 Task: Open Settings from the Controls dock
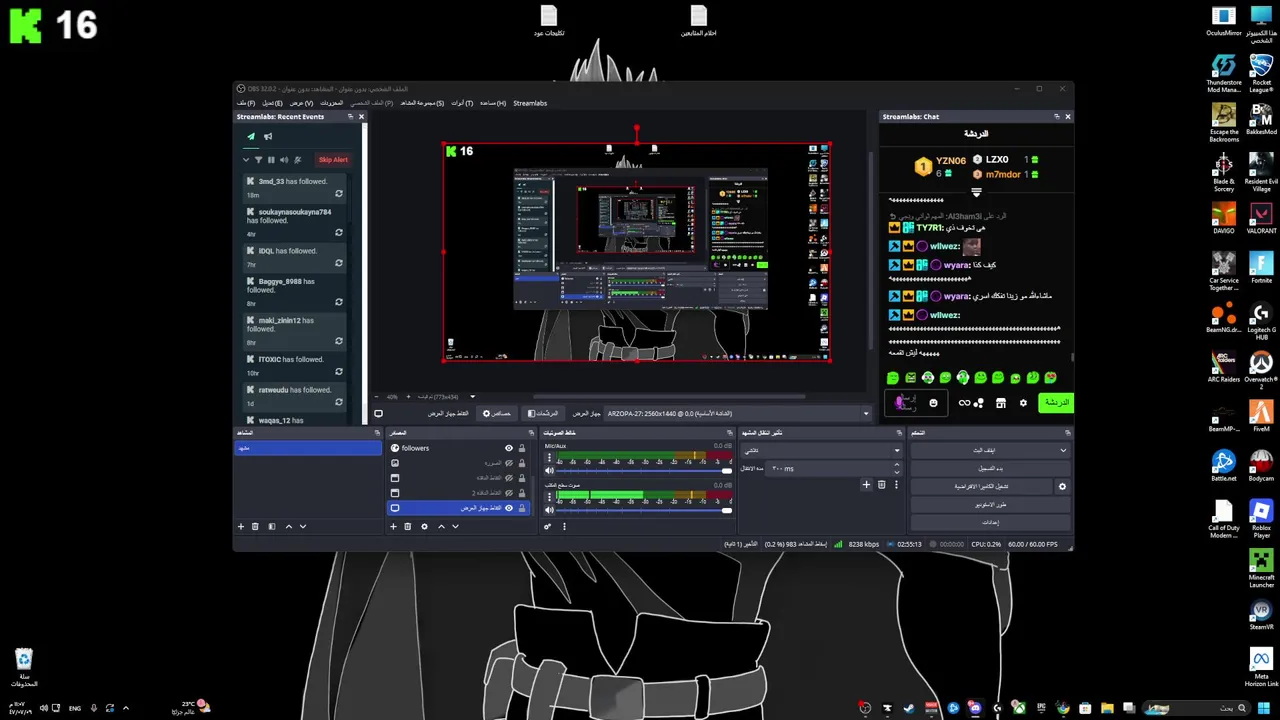(990, 522)
